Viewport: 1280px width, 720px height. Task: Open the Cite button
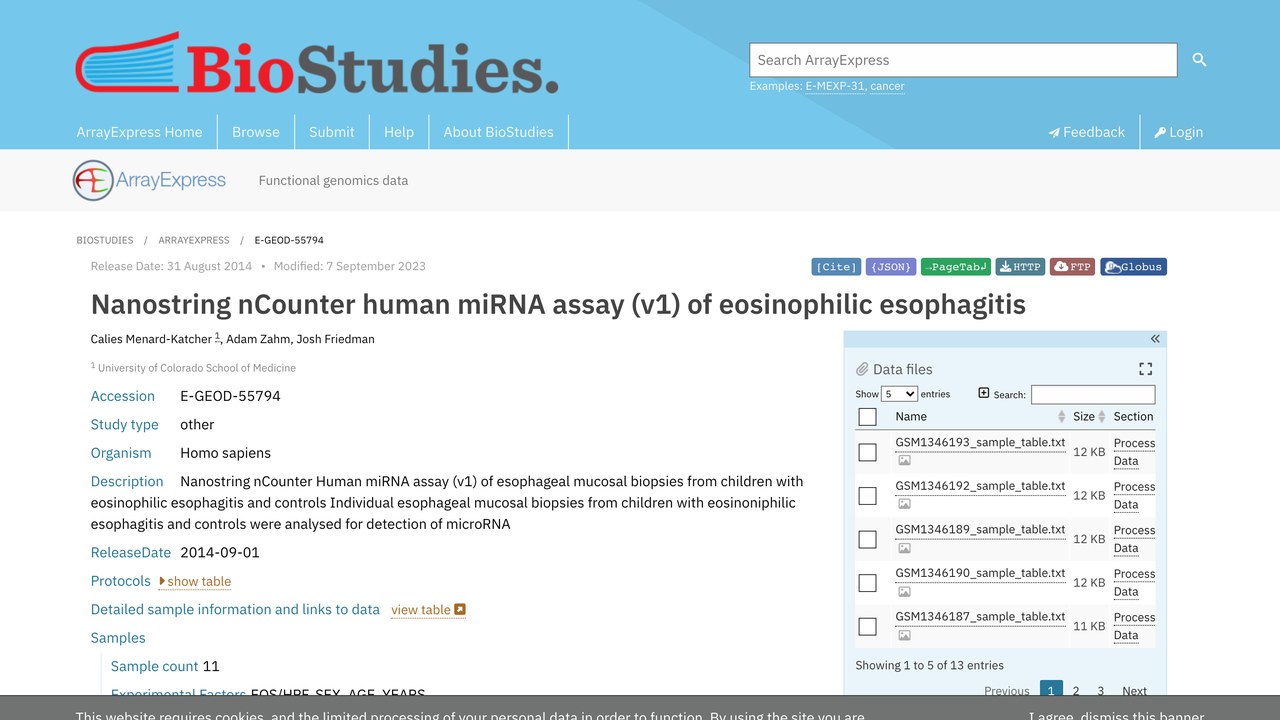[x=836, y=267]
